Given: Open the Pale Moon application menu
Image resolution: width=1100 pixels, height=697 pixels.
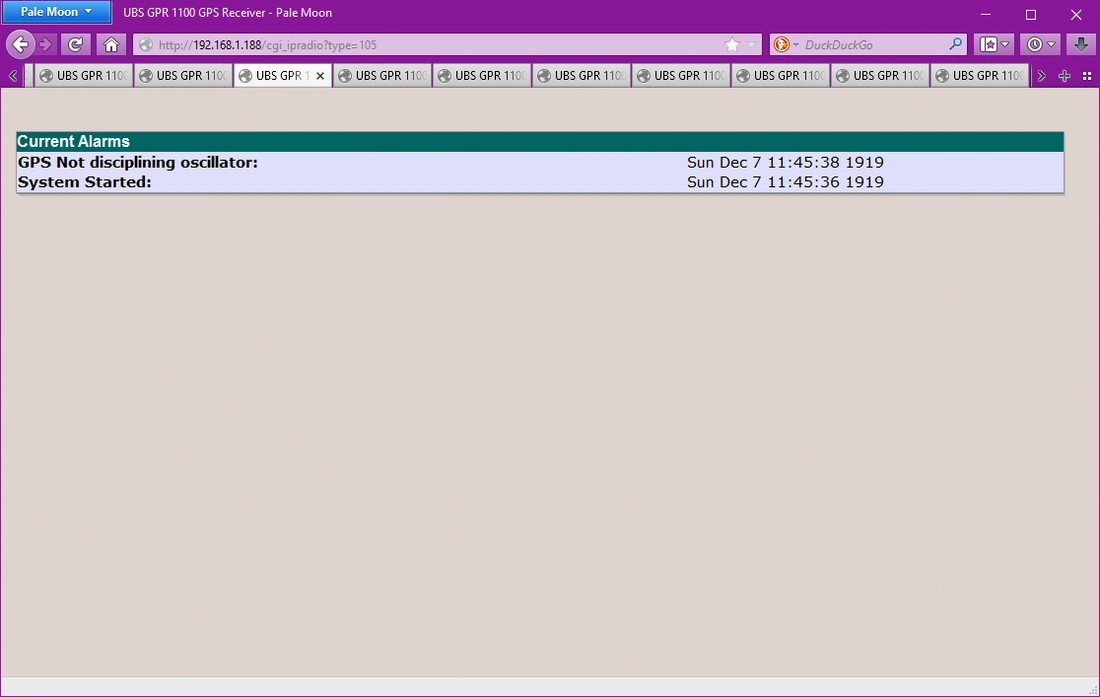Looking at the screenshot, I should [x=56, y=12].
